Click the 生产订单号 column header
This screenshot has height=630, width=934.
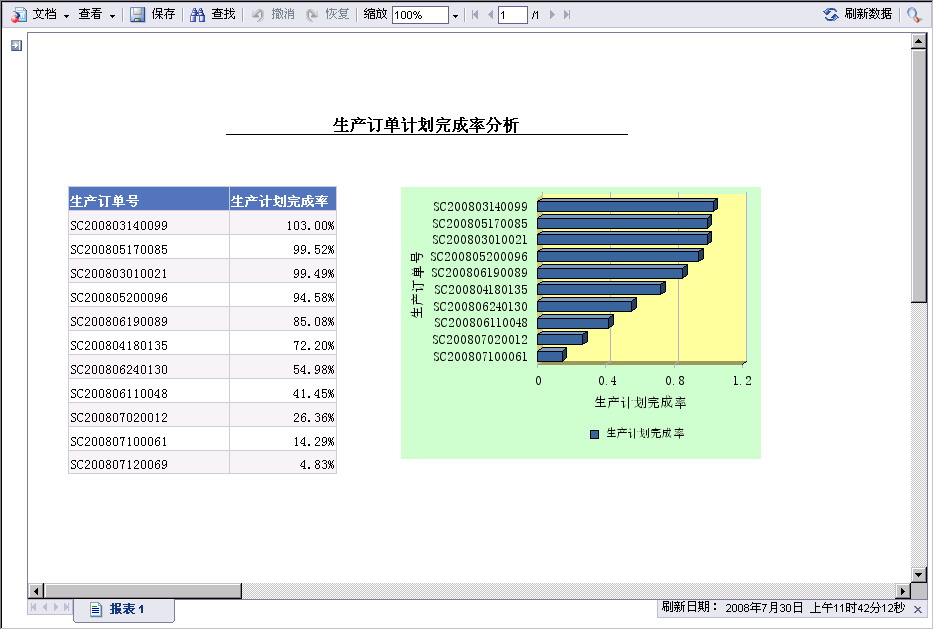pos(148,200)
